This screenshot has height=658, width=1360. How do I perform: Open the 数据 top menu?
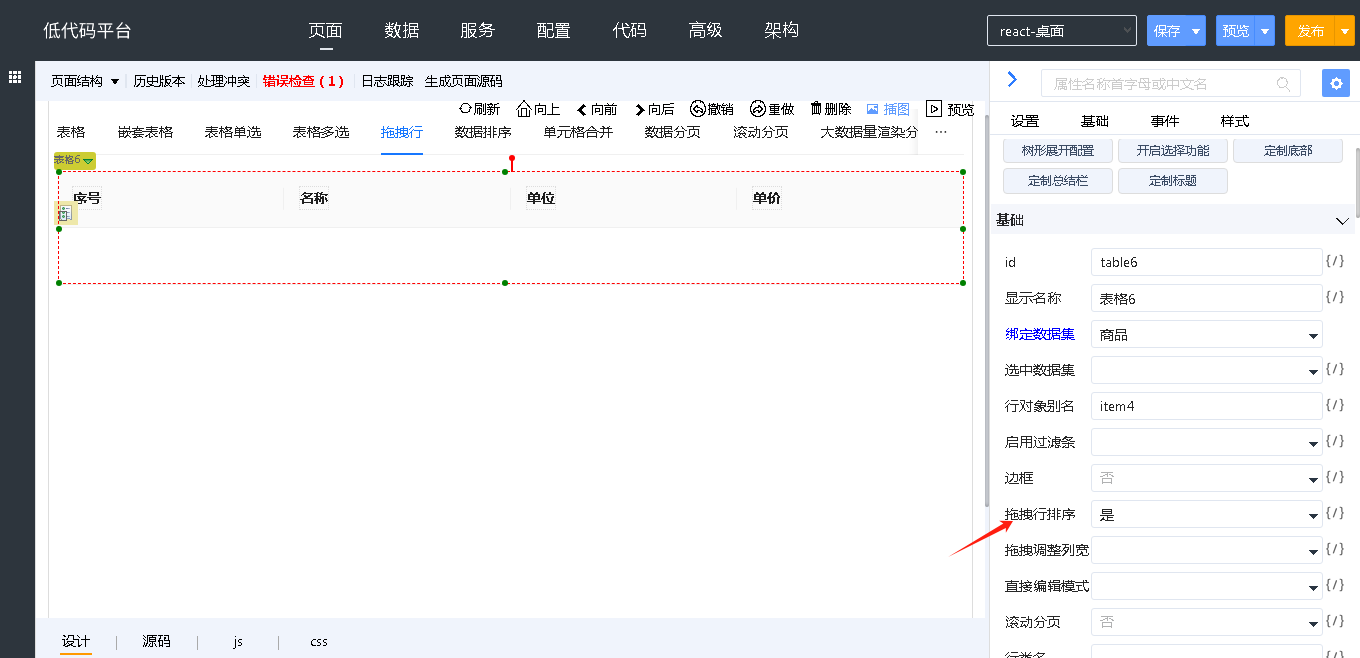[x=402, y=30]
